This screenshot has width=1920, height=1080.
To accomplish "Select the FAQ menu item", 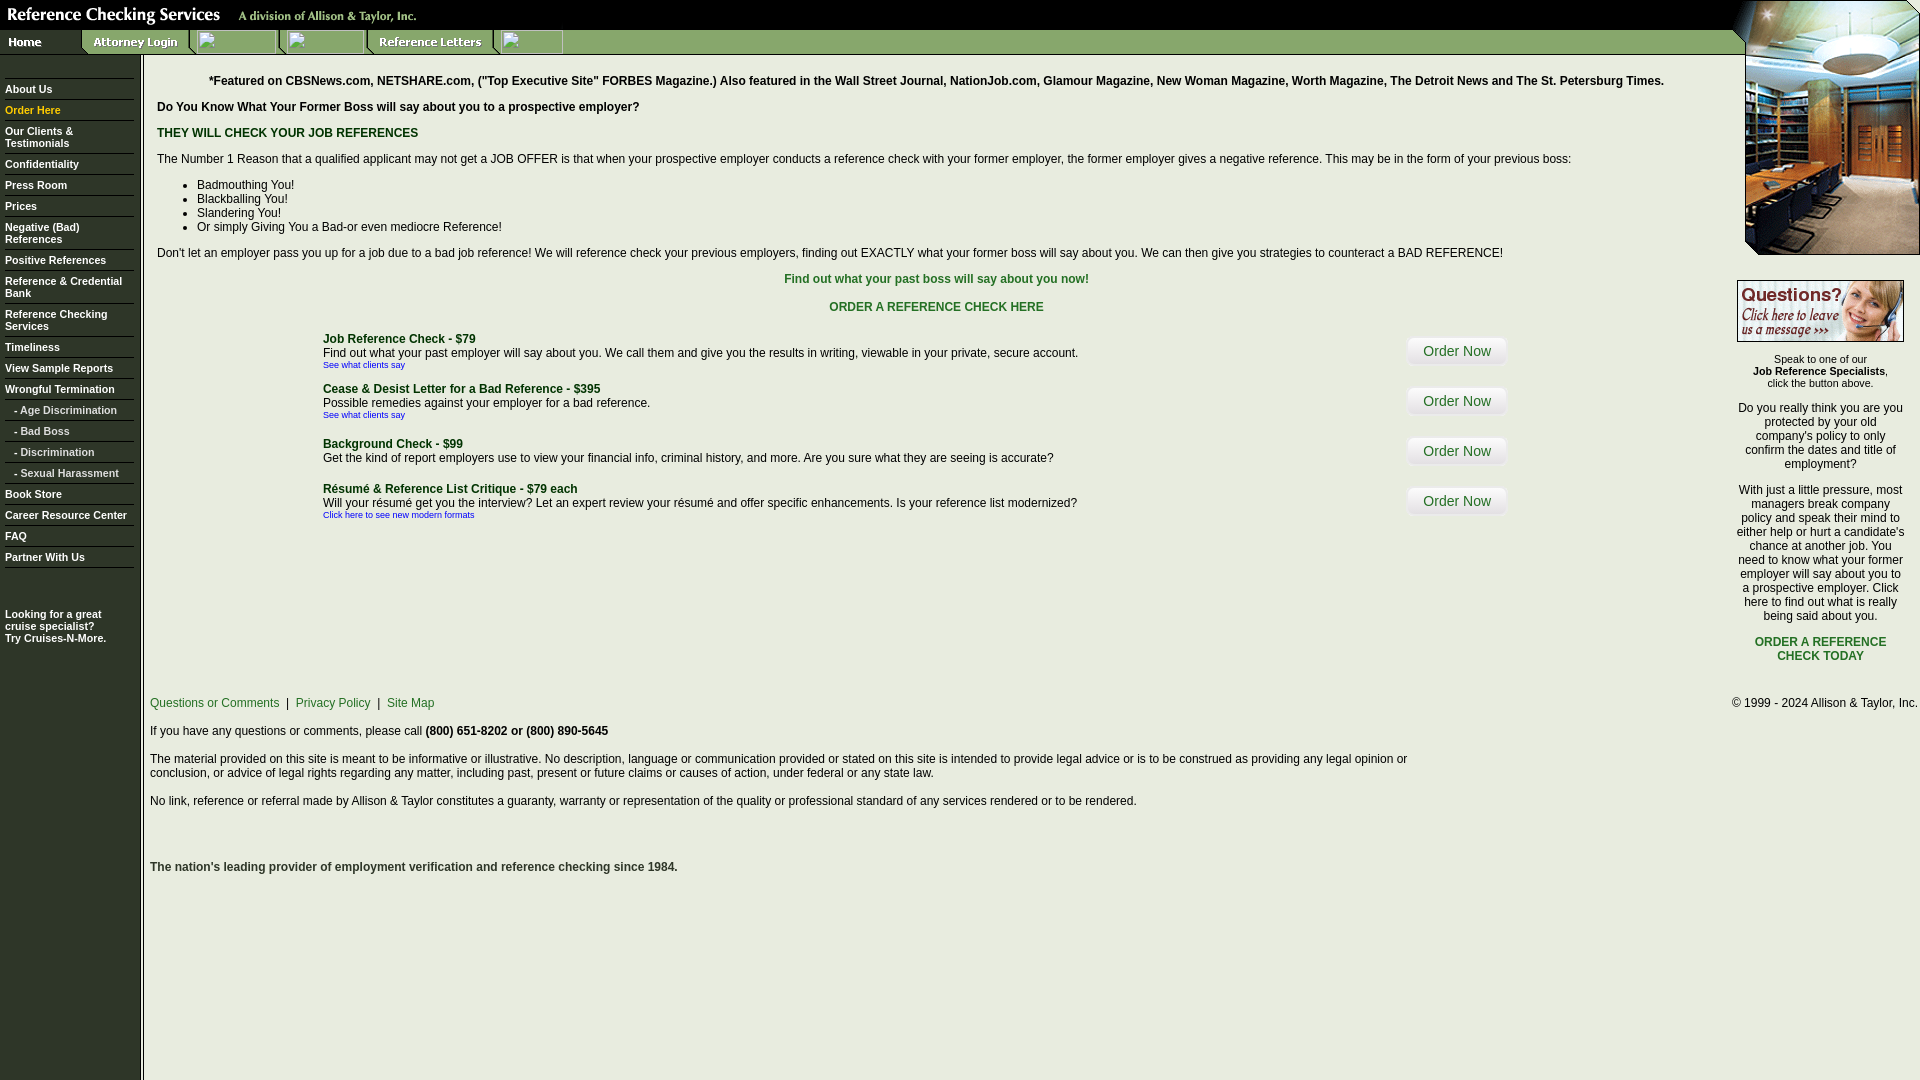I will [15, 535].
